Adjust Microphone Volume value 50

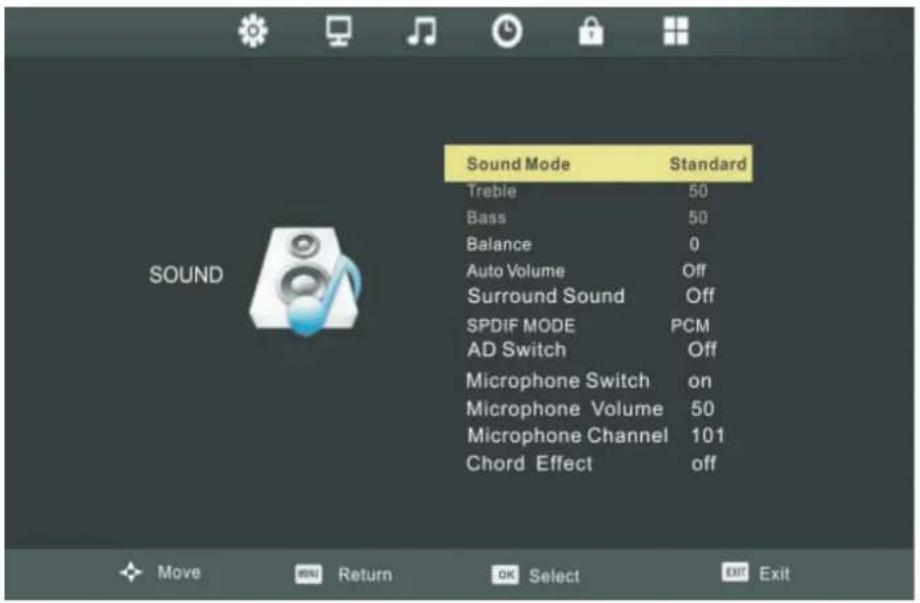[702, 409]
